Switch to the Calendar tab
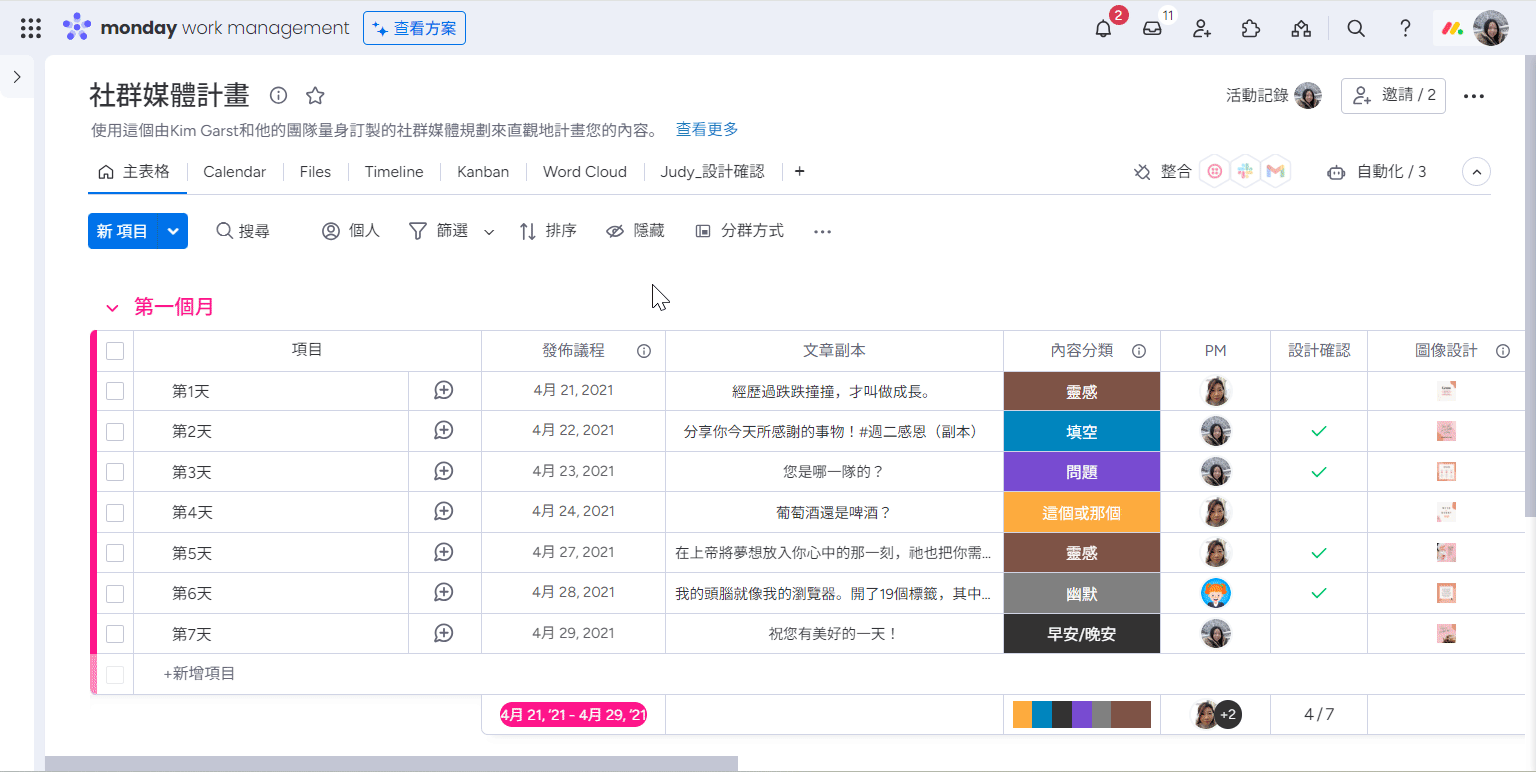The width and height of the screenshot is (1536, 772). pyautogui.click(x=234, y=172)
